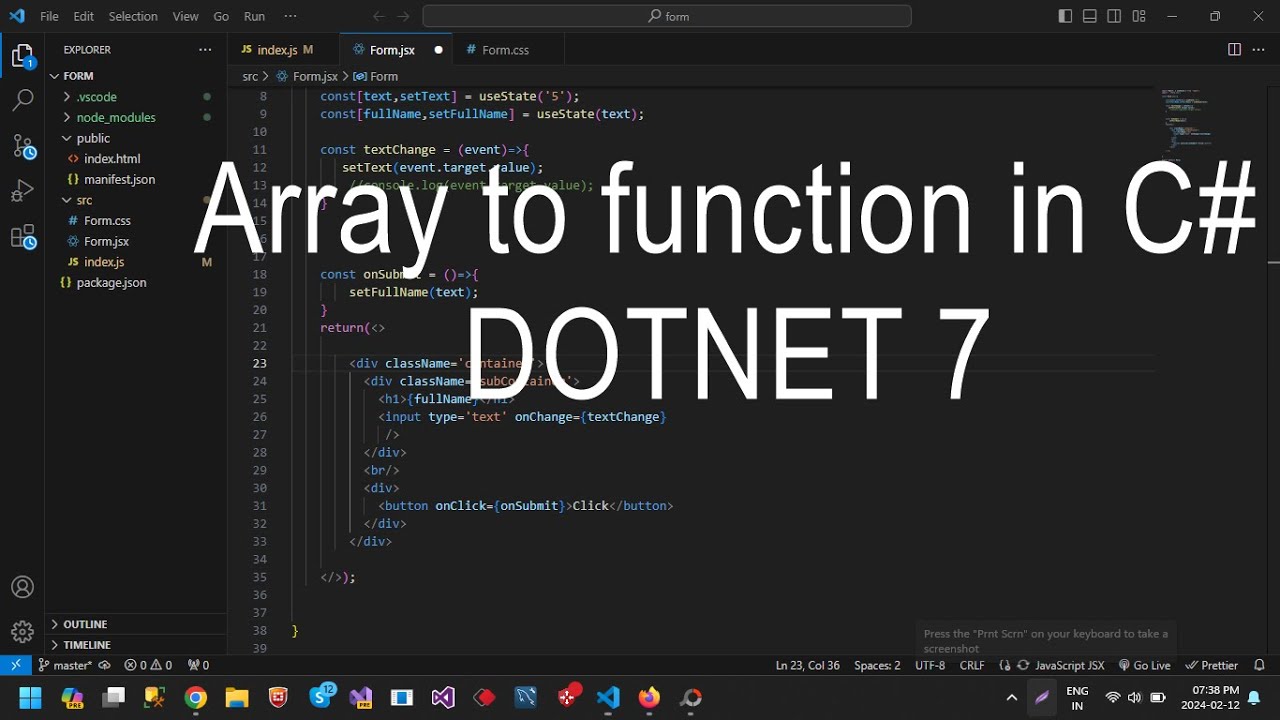The height and width of the screenshot is (720, 1280).
Task: Open the Selection menu
Action: 133,16
